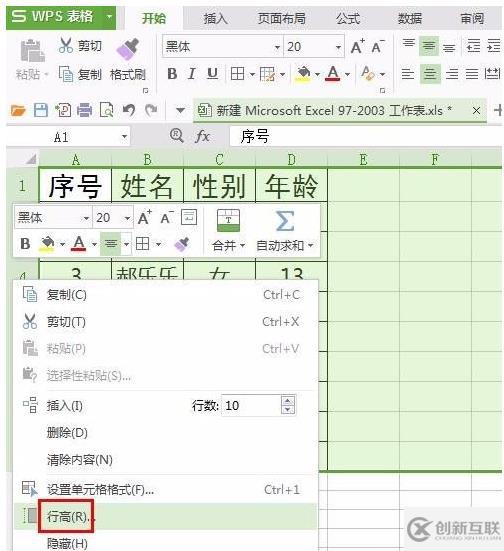Image resolution: width=504 pixels, height=551 pixels.
Task: Click the justify alignment icon
Action: 472,74
